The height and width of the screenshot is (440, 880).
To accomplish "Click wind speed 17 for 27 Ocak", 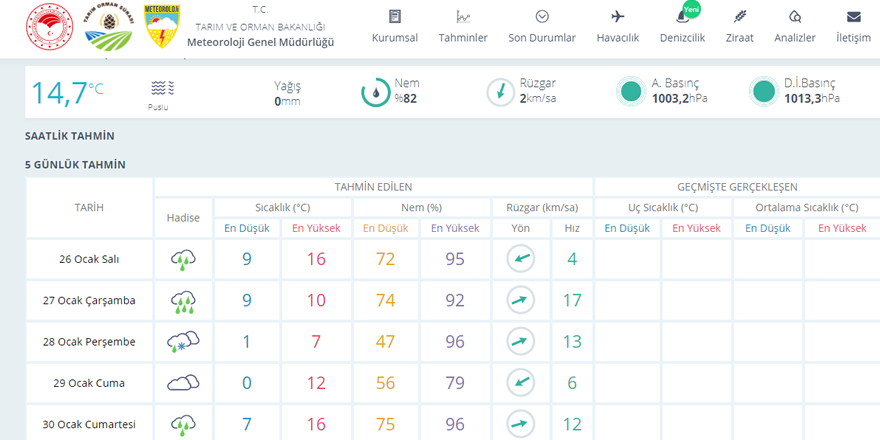I will click(572, 301).
